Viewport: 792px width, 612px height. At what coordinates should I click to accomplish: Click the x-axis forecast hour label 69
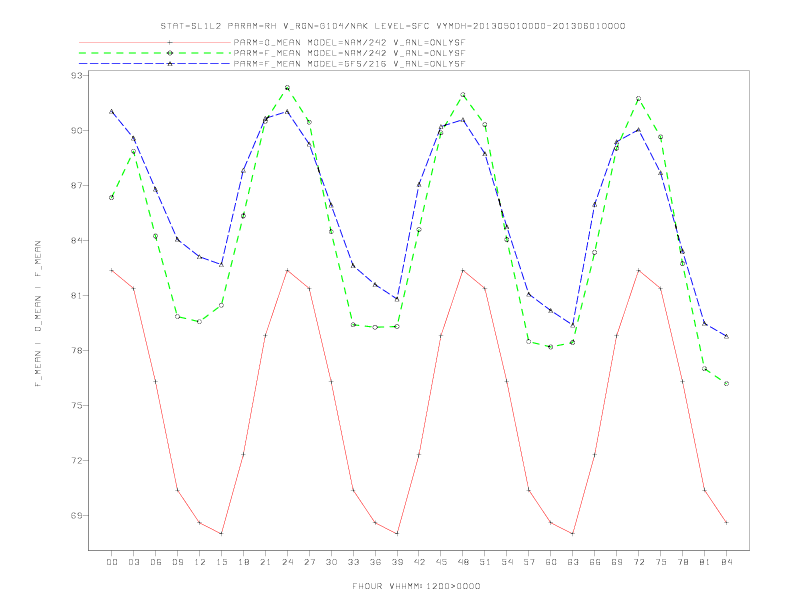[x=617, y=562]
